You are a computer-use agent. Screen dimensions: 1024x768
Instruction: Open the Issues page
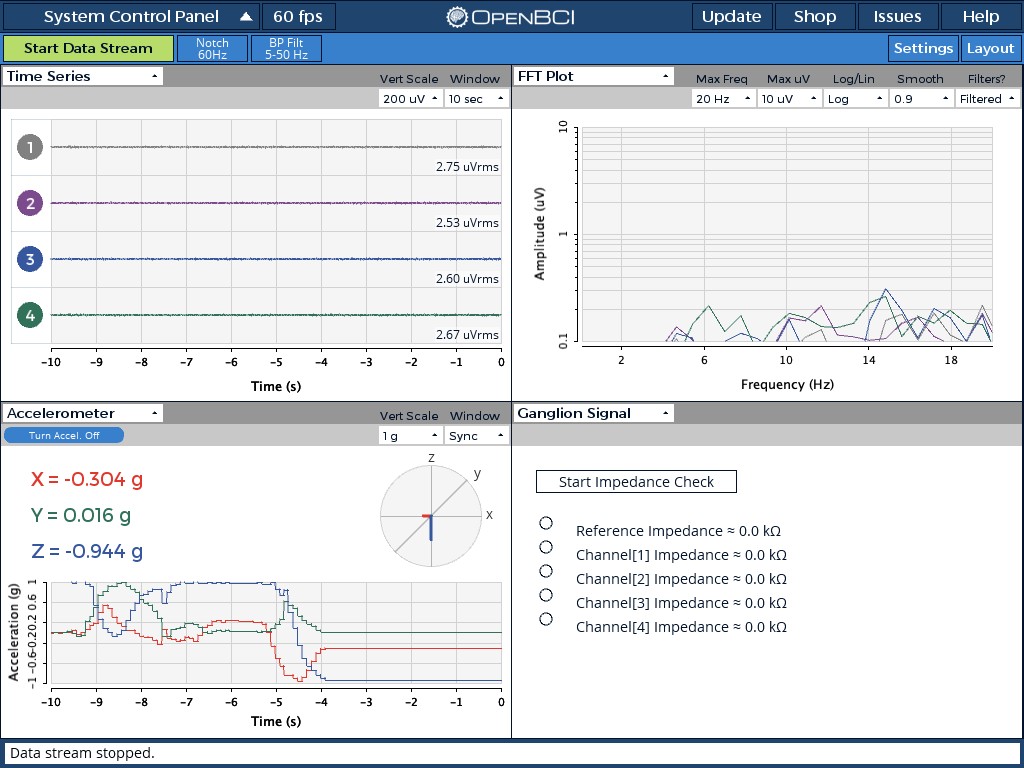[898, 17]
